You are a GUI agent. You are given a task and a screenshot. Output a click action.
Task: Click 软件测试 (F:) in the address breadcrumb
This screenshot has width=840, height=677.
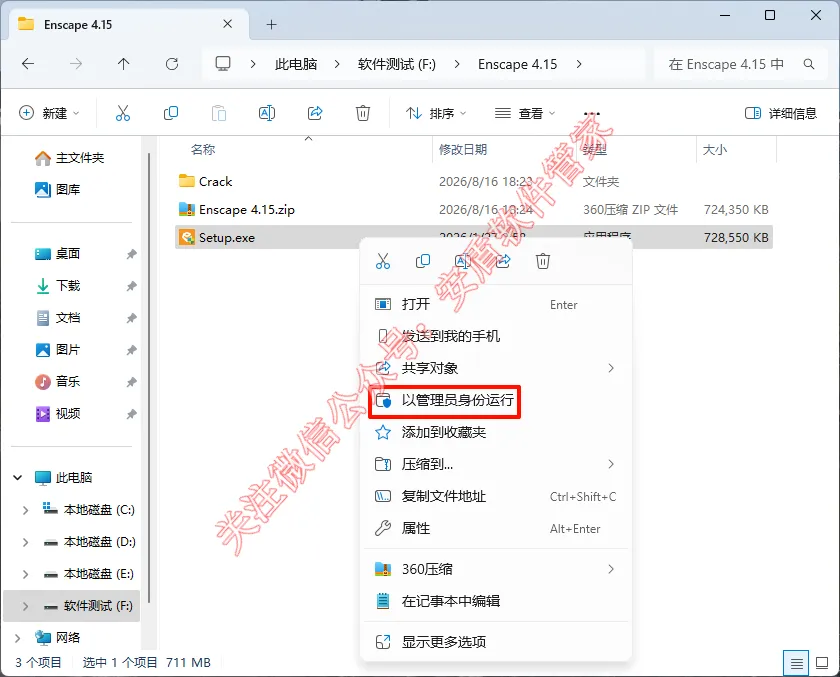pos(396,64)
